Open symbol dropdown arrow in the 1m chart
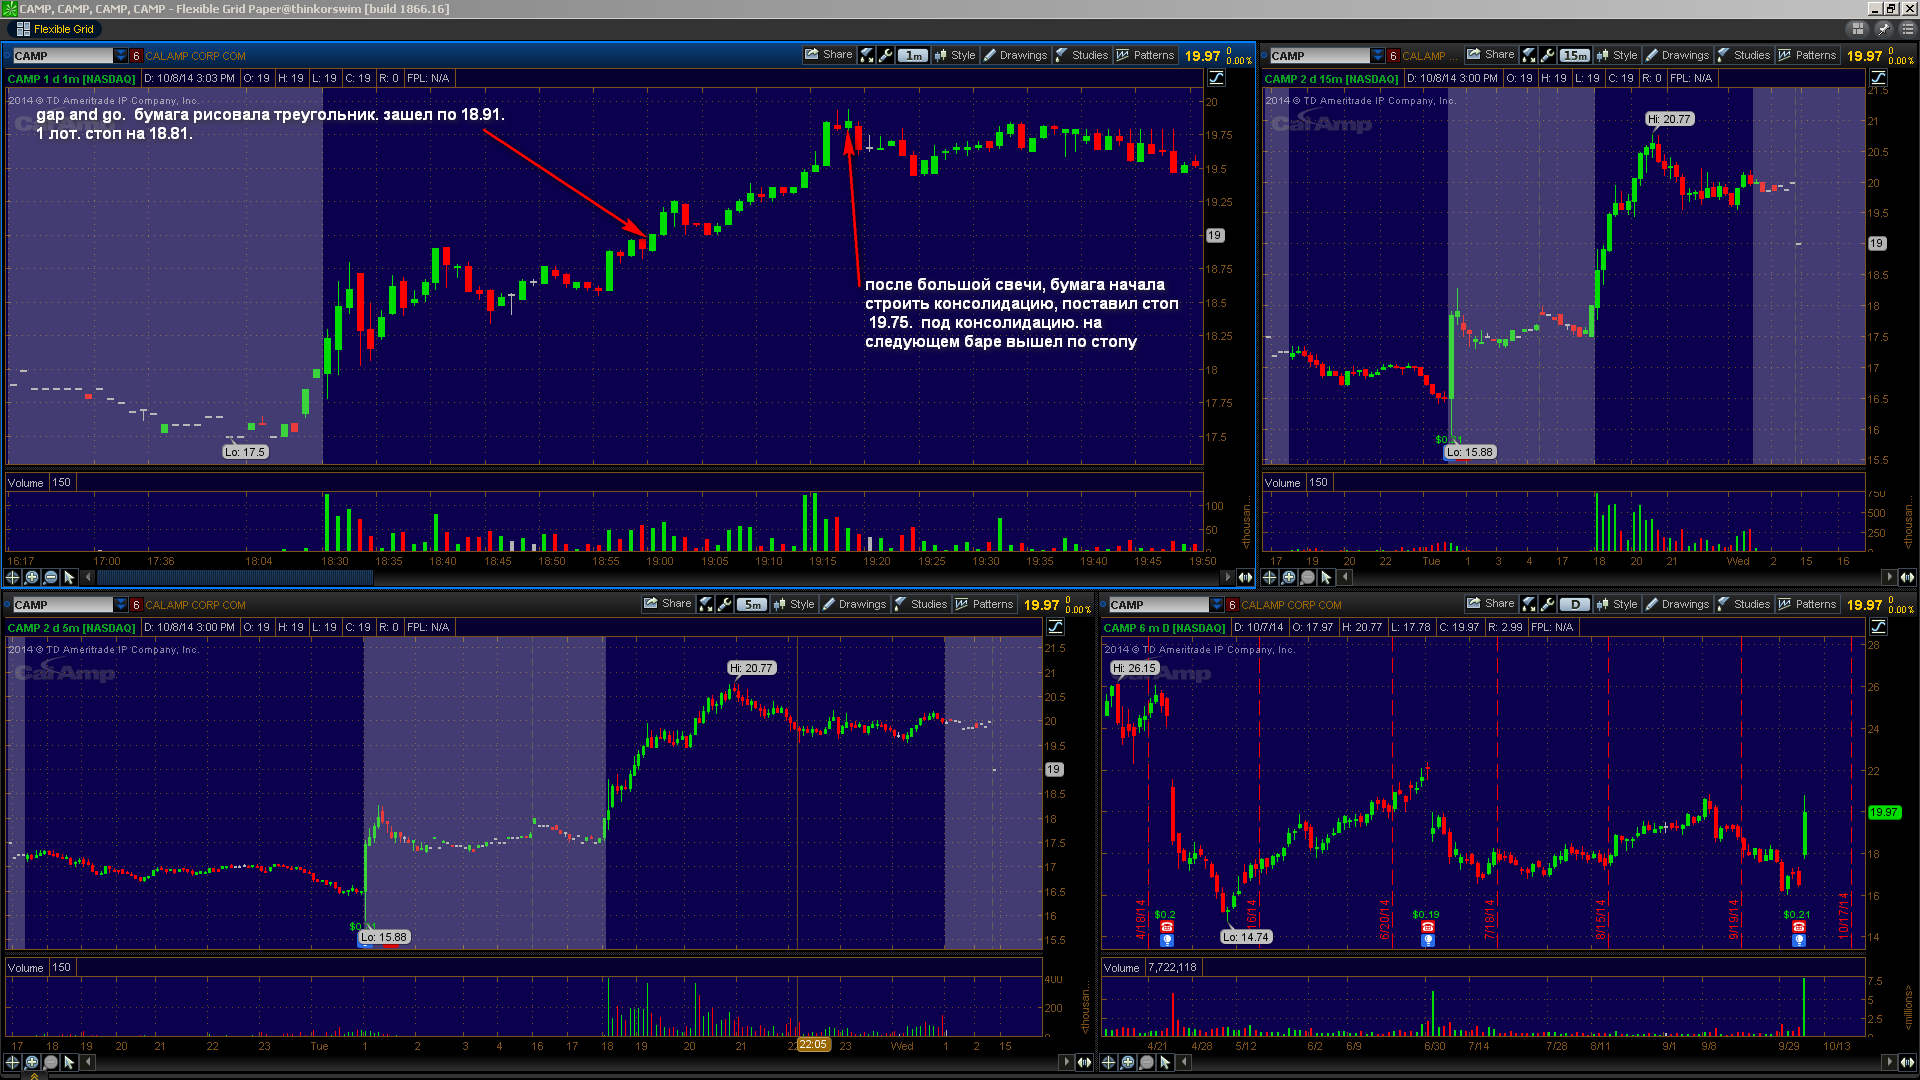Viewport: 1920px width, 1080px height. click(x=121, y=56)
